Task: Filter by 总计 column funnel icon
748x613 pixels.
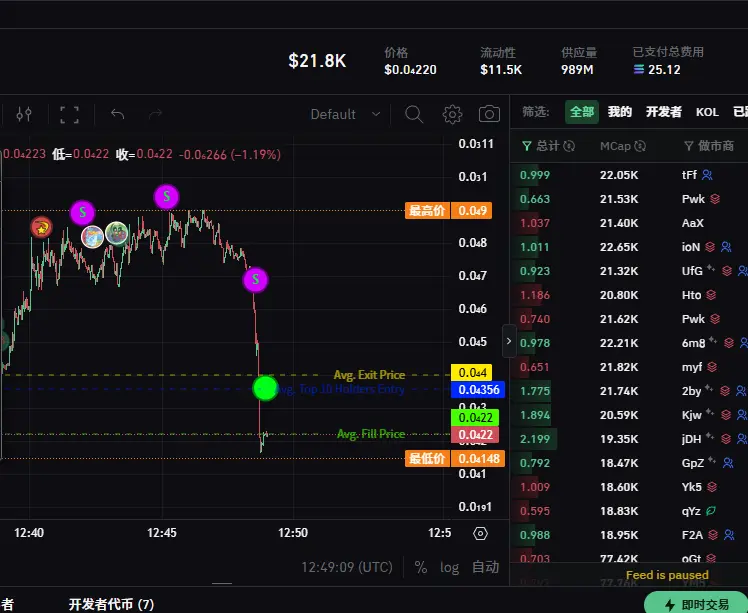Action: (x=527, y=146)
